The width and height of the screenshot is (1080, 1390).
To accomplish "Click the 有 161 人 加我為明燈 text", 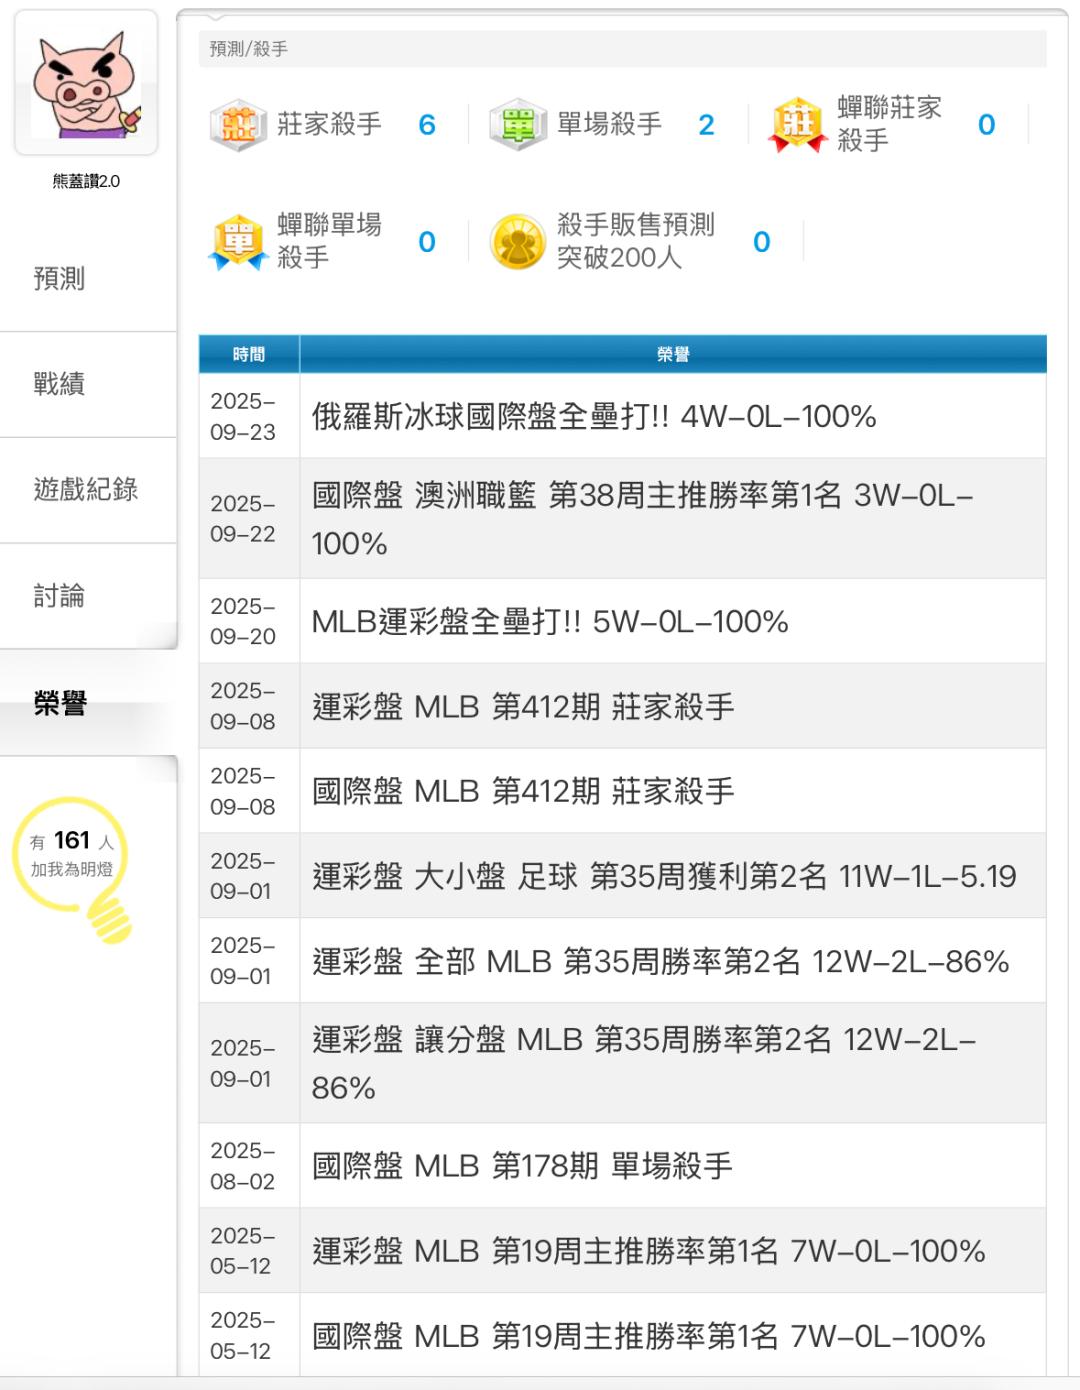I will [x=72, y=854].
